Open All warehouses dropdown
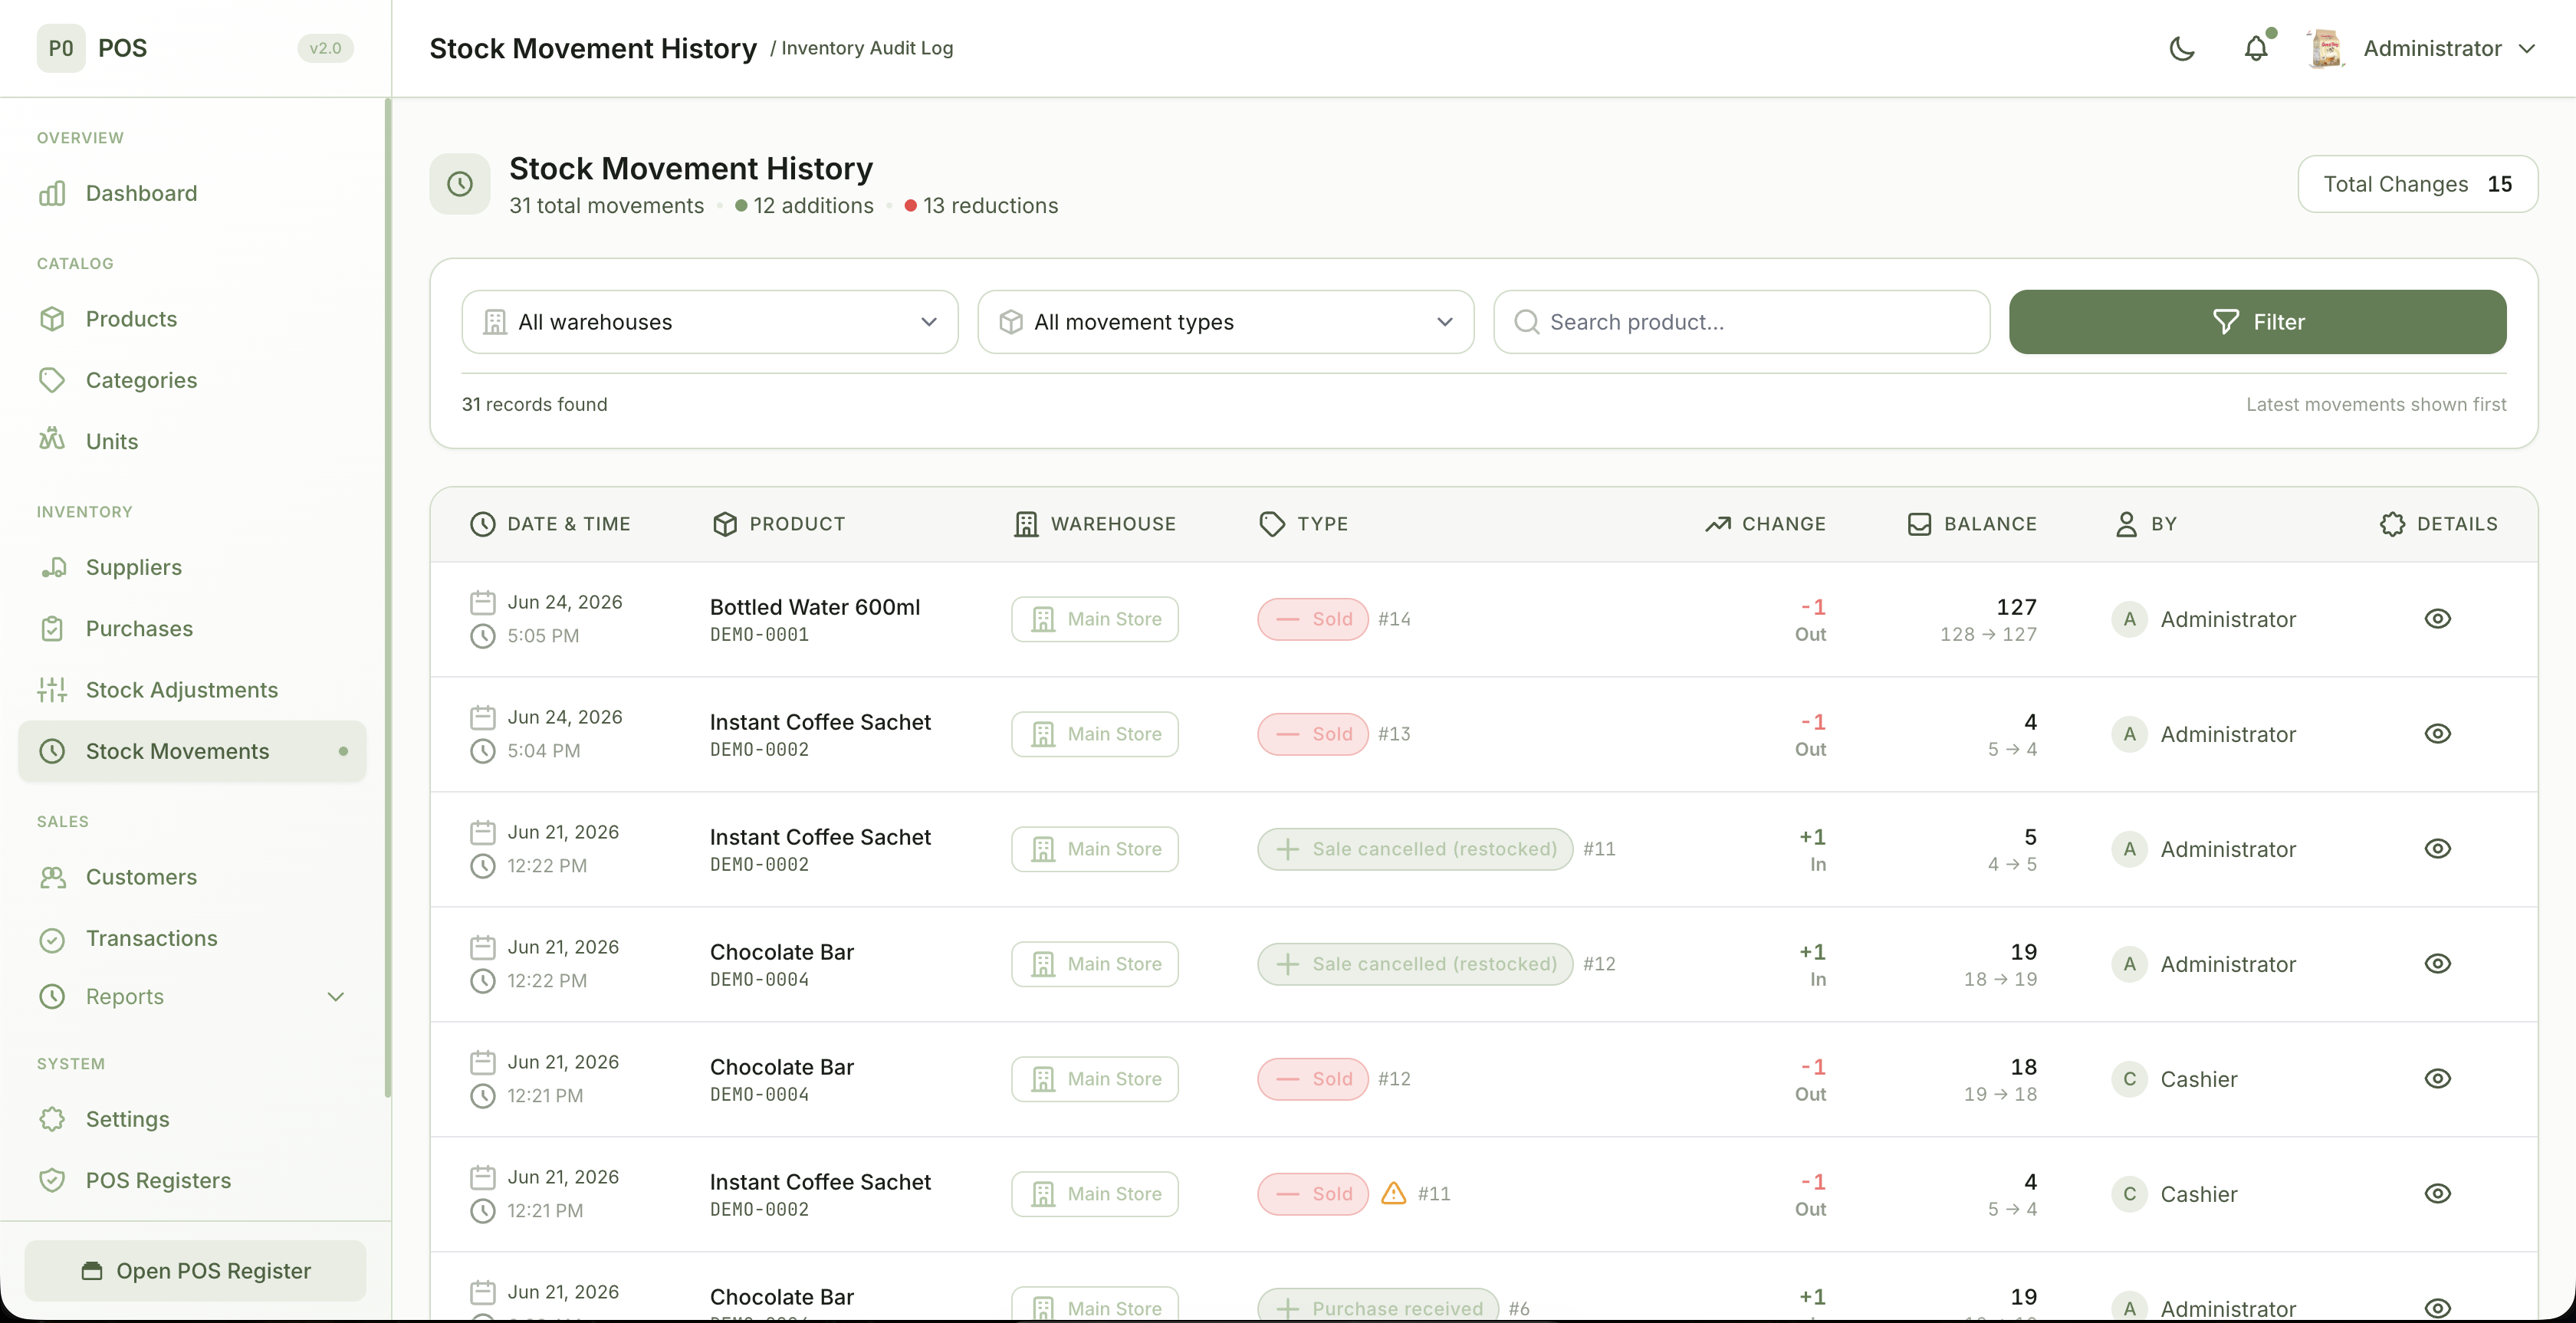 [709, 322]
